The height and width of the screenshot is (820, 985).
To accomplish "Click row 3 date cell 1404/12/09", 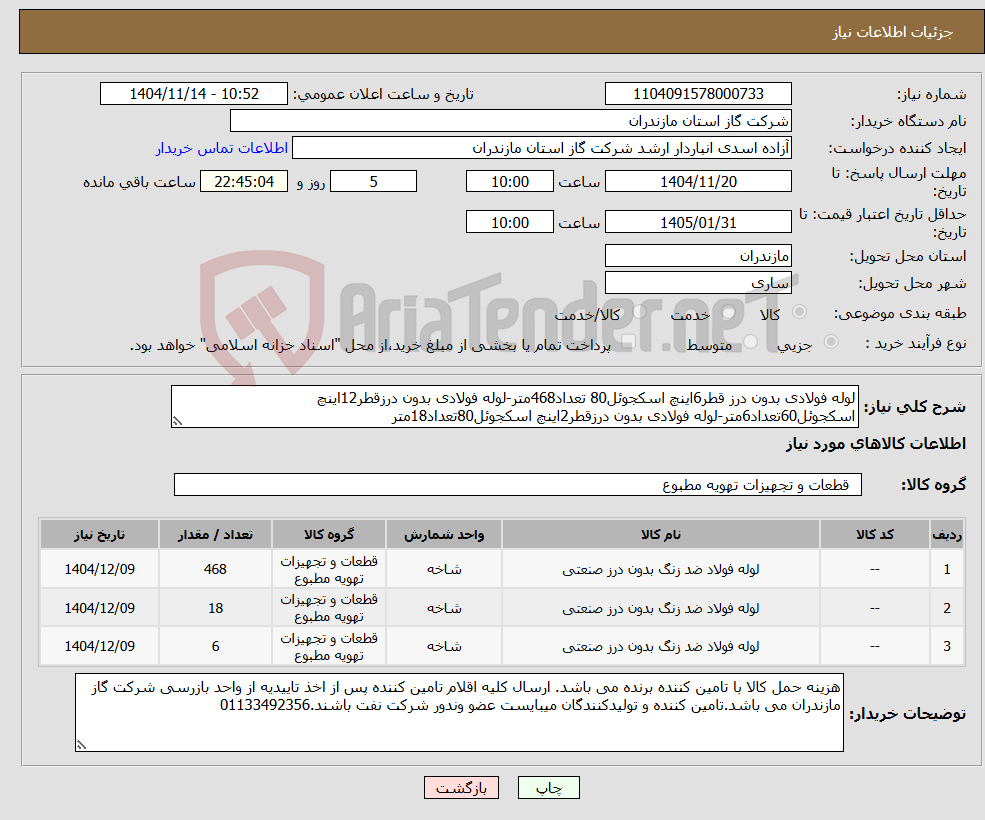I will [x=99, y=646].
